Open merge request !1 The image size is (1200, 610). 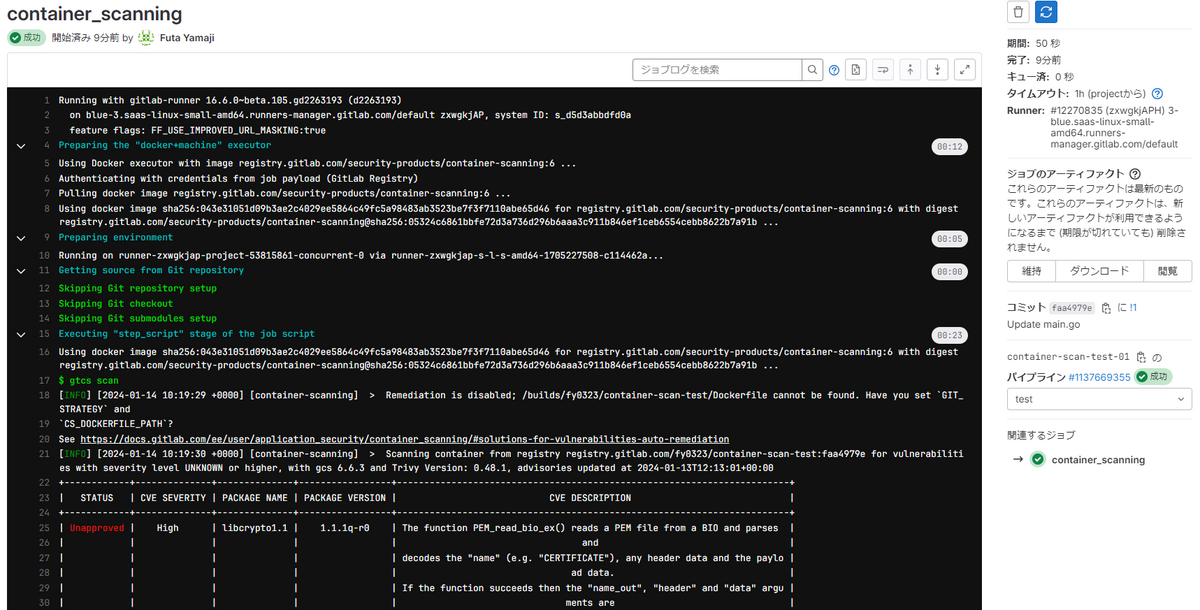[1134, 308]
